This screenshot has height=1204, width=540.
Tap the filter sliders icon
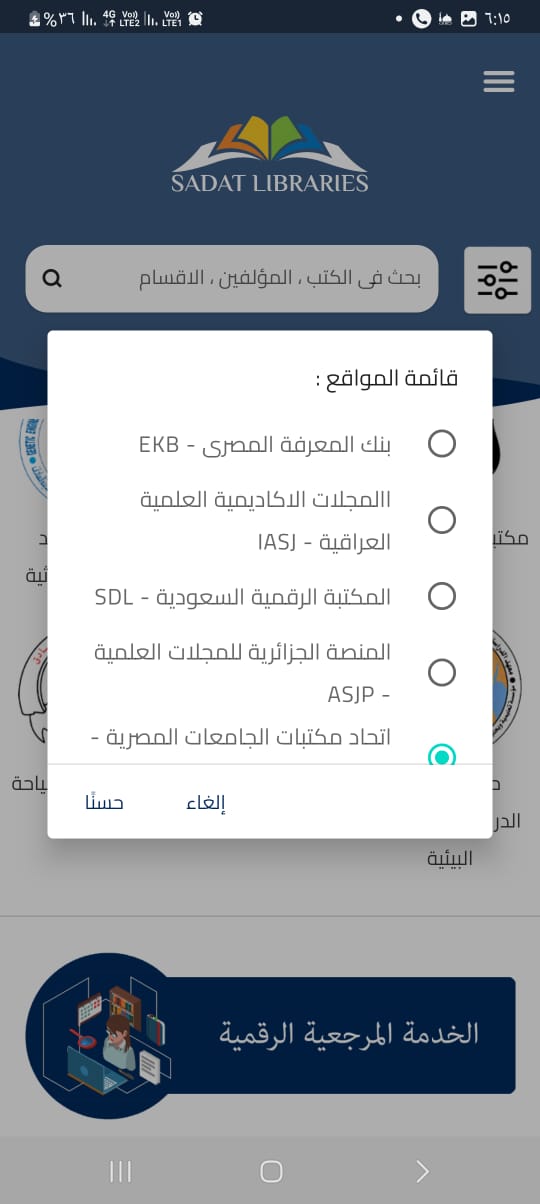click(498, 279)
